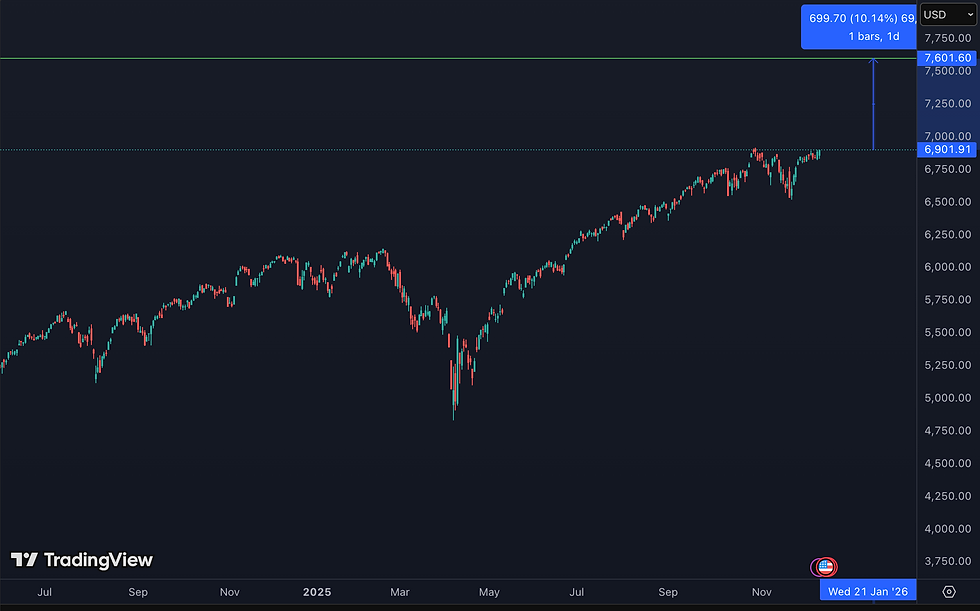980x611 pixels.
Task: Click the 5,000.00 price scale label
Action: (948, 398)
